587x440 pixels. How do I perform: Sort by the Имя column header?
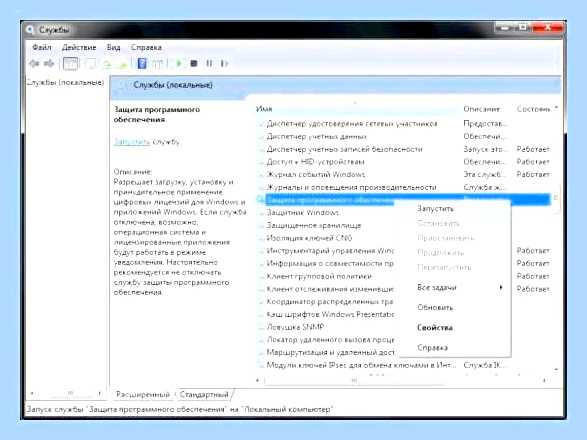tap(264, 109)
